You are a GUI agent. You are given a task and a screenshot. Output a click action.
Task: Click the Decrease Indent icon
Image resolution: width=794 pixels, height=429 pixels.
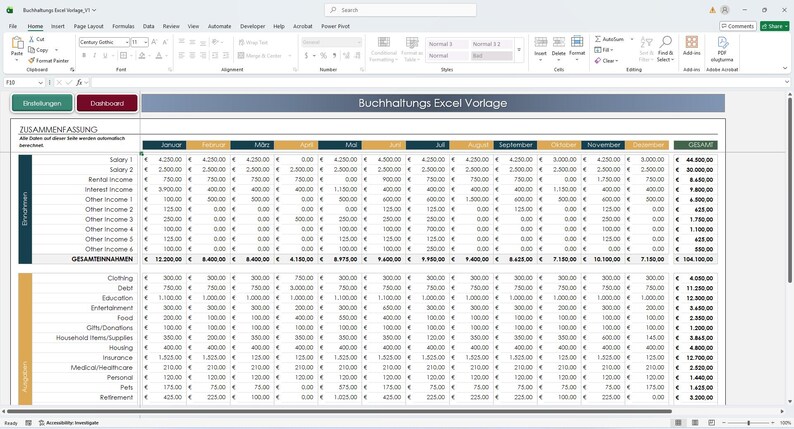[215, 55]
